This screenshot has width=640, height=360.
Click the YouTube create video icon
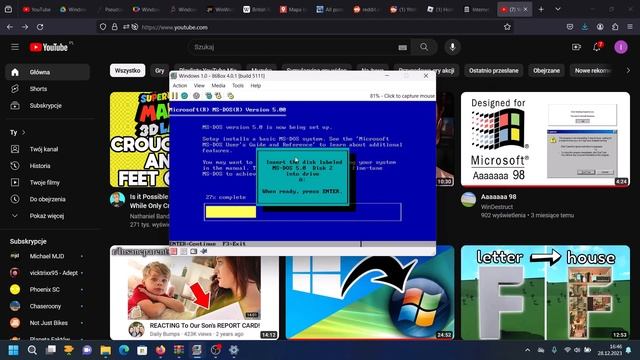coord(576,47)
